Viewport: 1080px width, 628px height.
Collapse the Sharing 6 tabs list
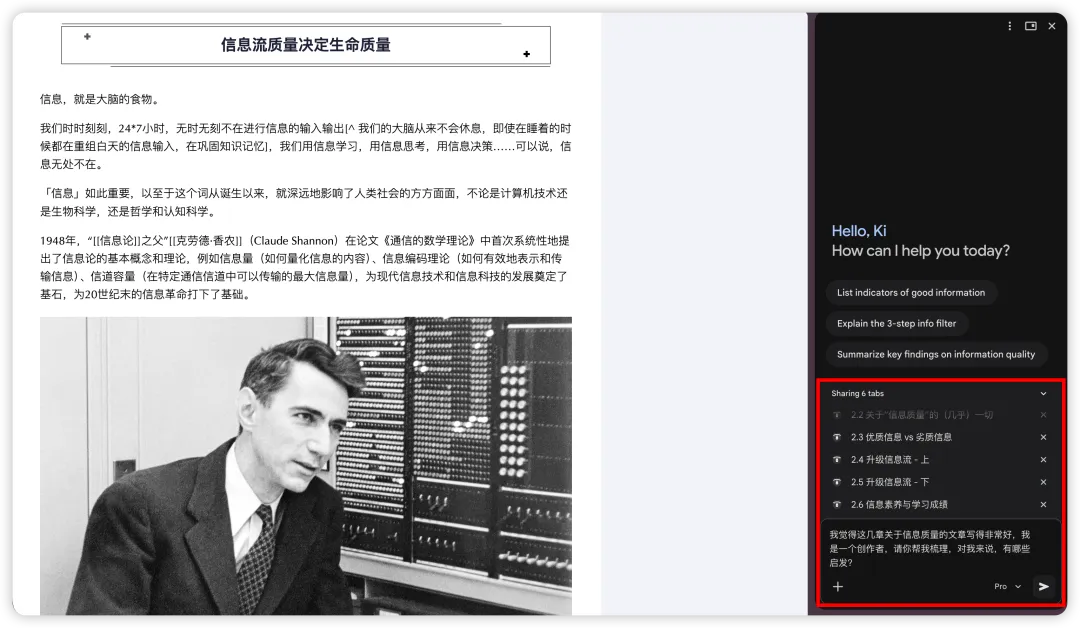coord(1043,393)
